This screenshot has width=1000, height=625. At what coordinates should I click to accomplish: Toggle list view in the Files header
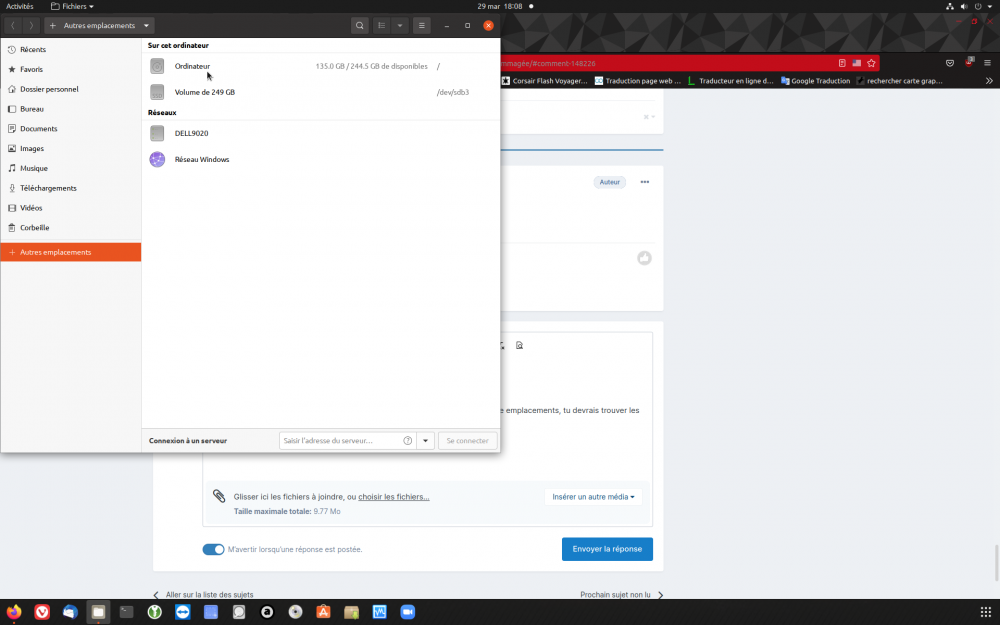pos(381,26)
